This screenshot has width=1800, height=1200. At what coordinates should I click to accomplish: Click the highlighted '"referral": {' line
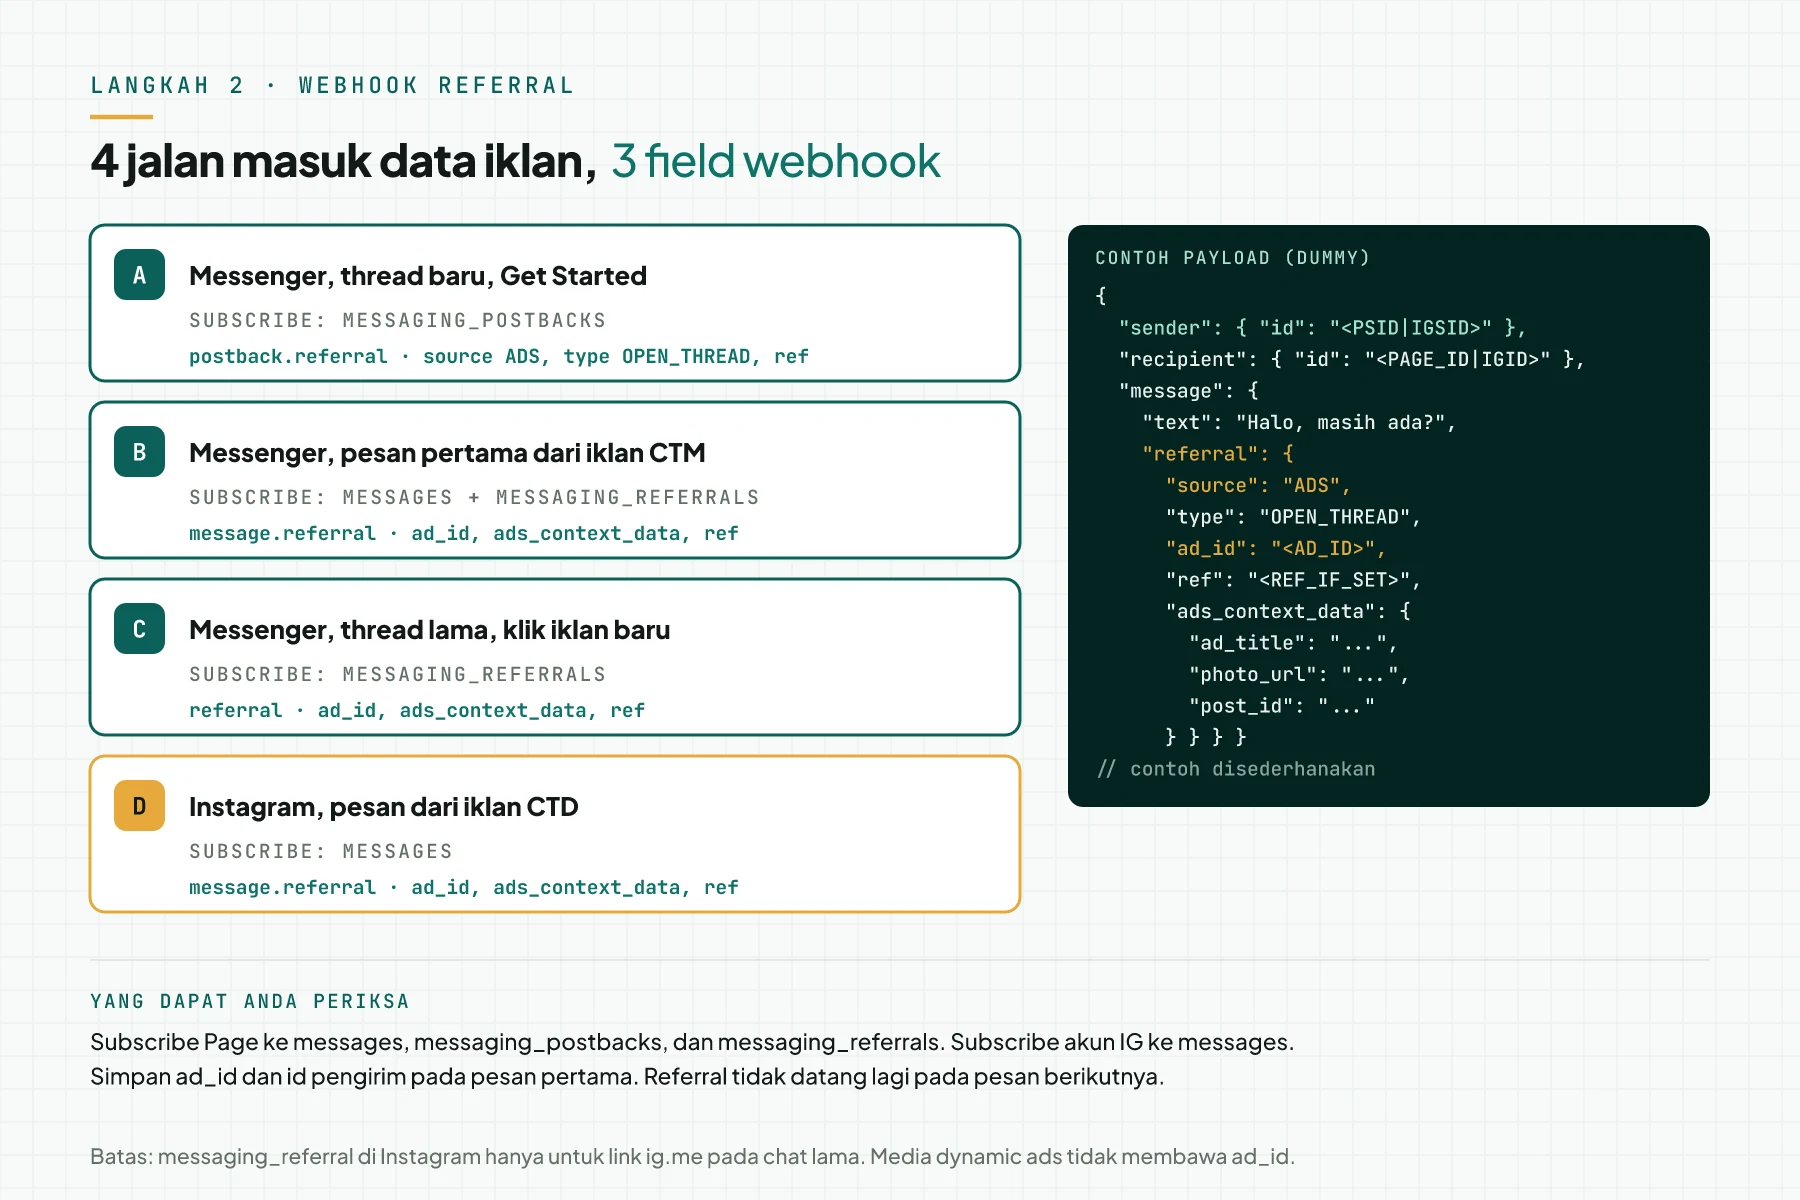pyautogui.click(x=1218, y=454)
